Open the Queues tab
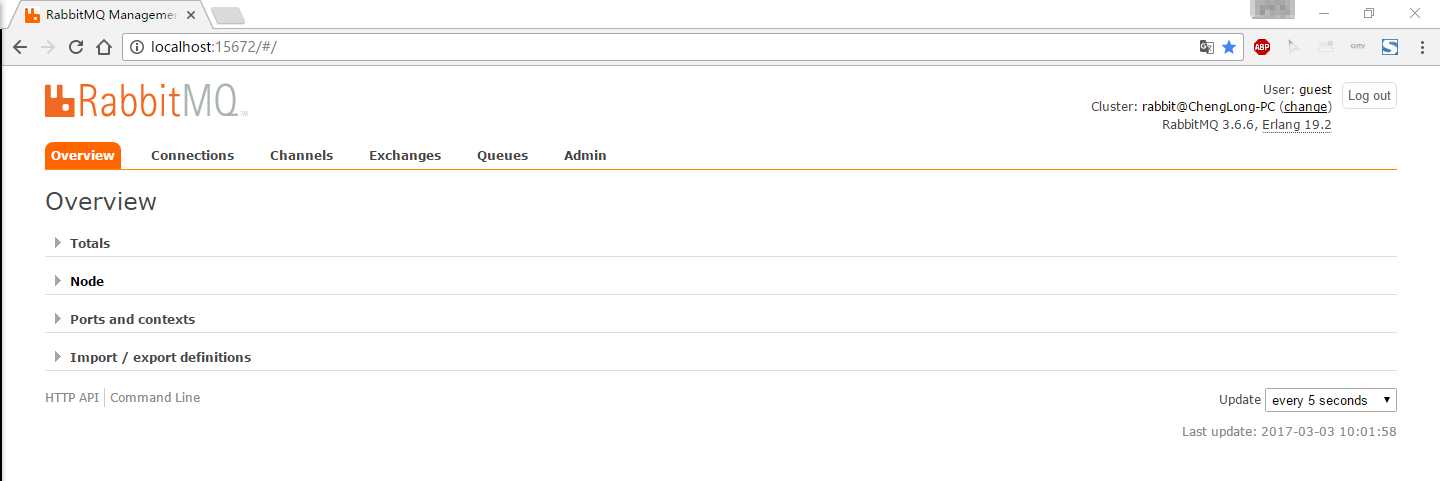This screenshot has height=481, width=1440. (x=502, y=155)
